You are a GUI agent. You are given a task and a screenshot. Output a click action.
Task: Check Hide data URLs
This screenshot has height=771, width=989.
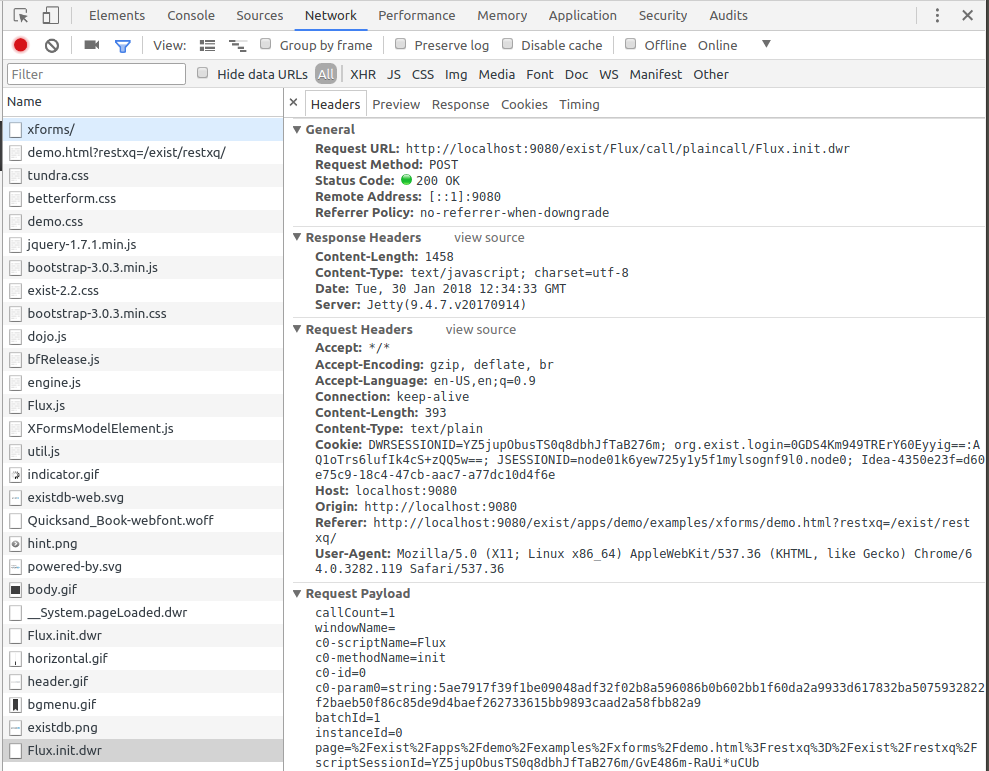point(202,73)
